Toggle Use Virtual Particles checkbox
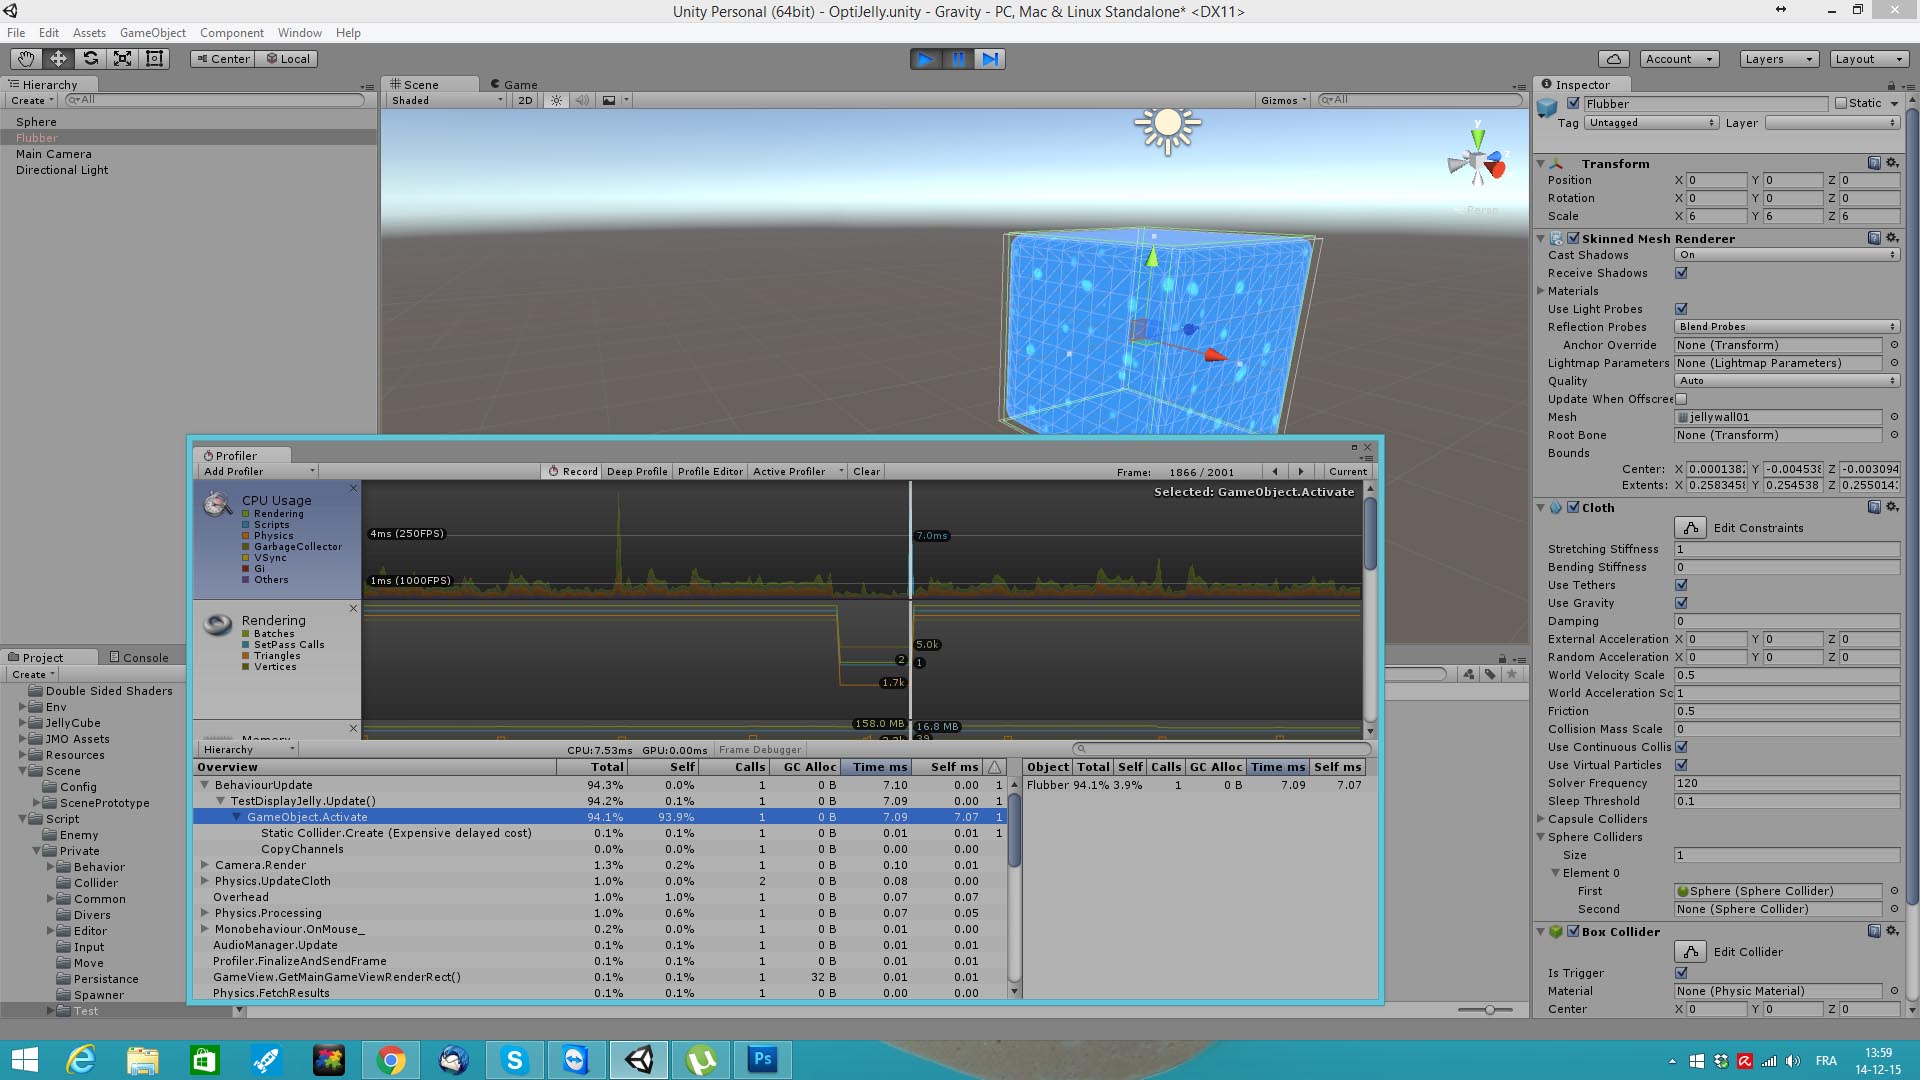The image size is (1920, 1080). click(1681, 765)
